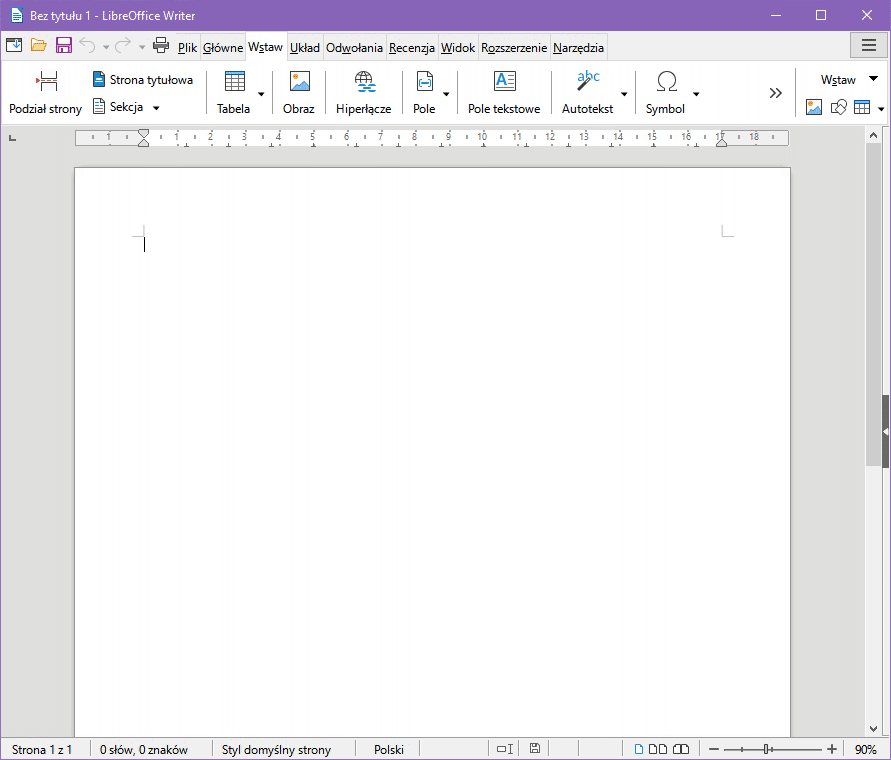Expand the Sekcja dropdown arrow
The height and width of the screenshot is (760, 891).
(156, 107)
